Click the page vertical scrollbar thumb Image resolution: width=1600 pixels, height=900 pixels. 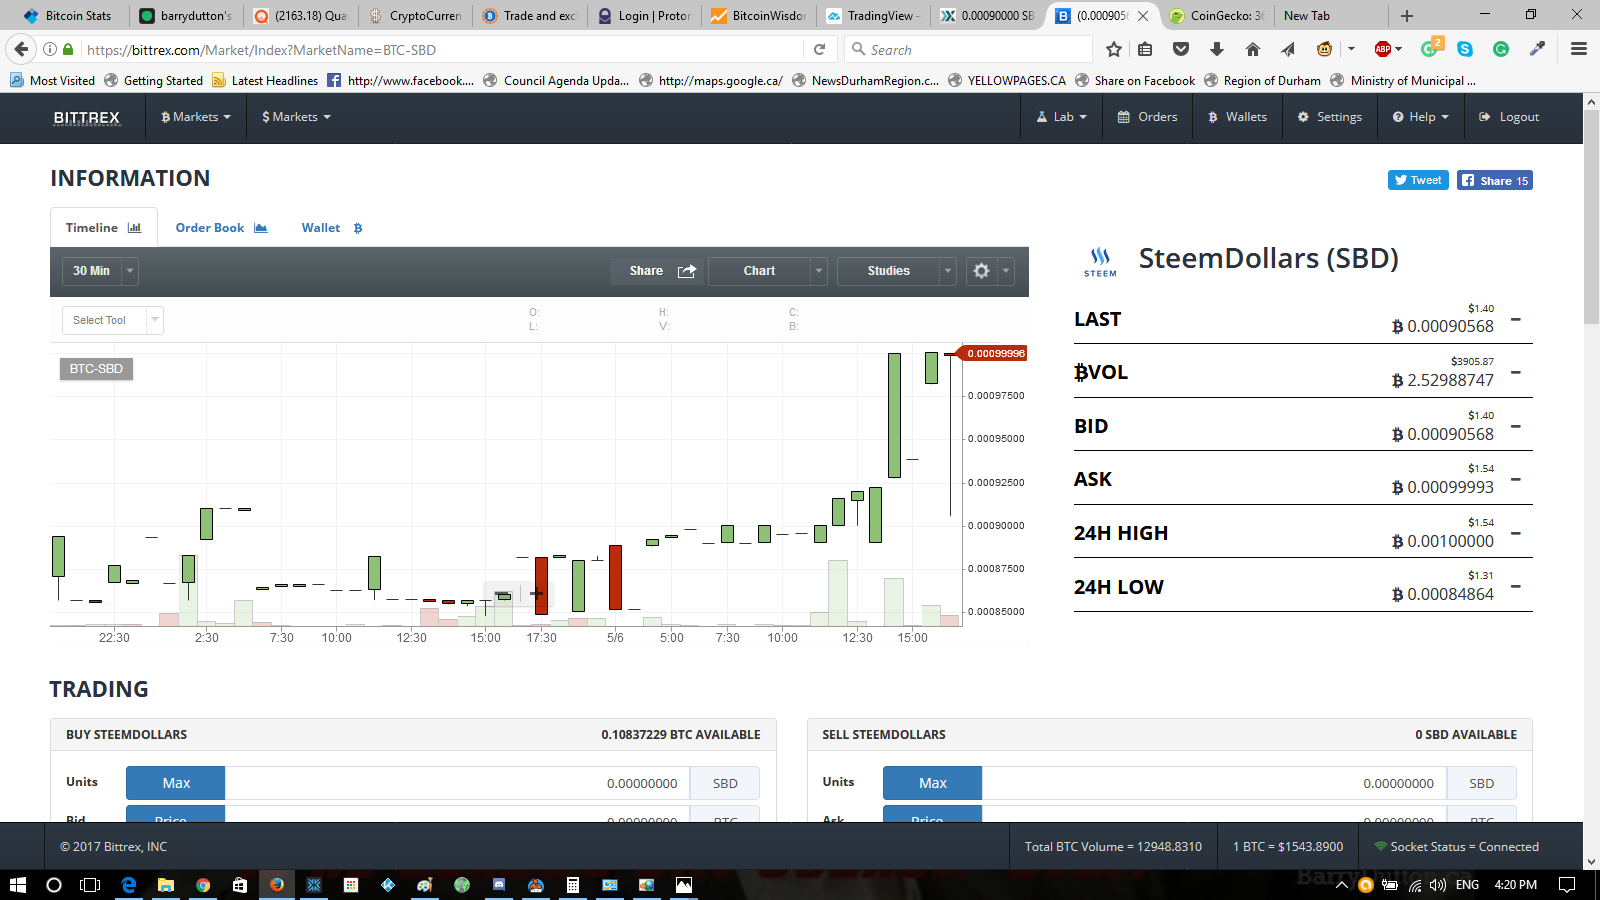coord(1591,217)
